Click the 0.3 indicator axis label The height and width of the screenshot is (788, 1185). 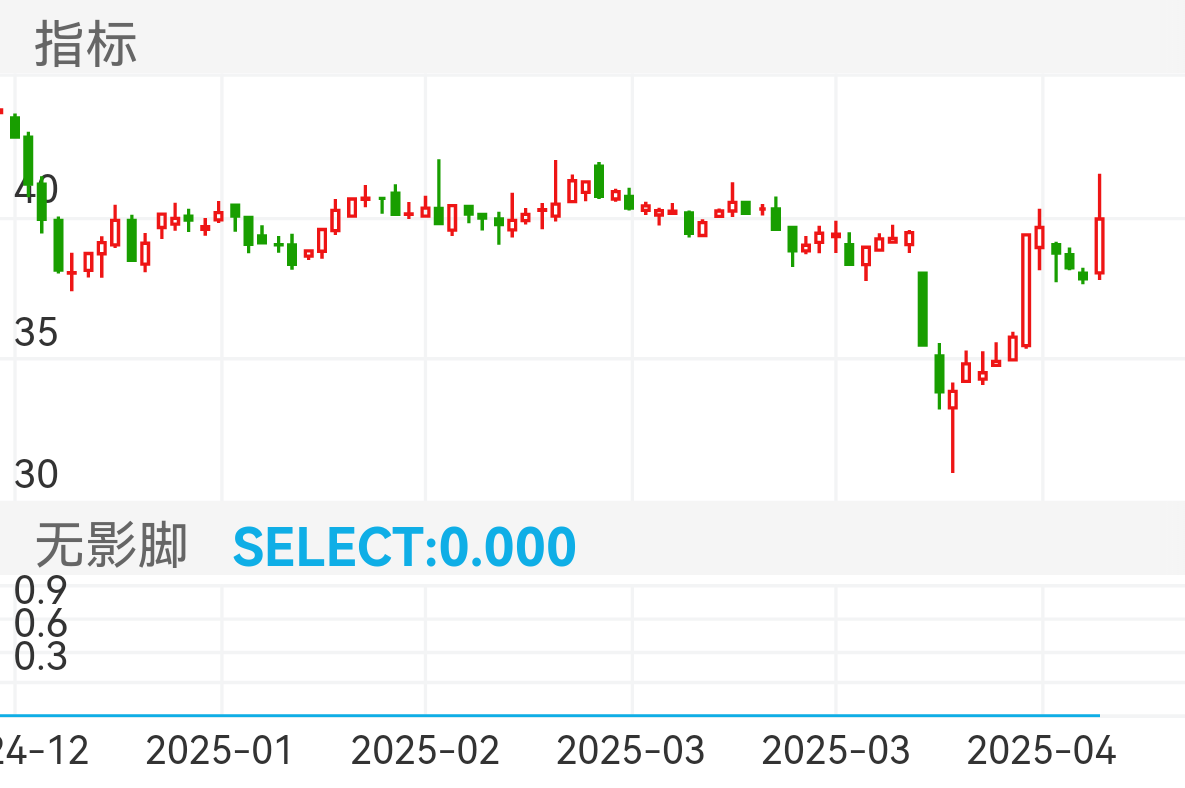(x=41, y=657)
